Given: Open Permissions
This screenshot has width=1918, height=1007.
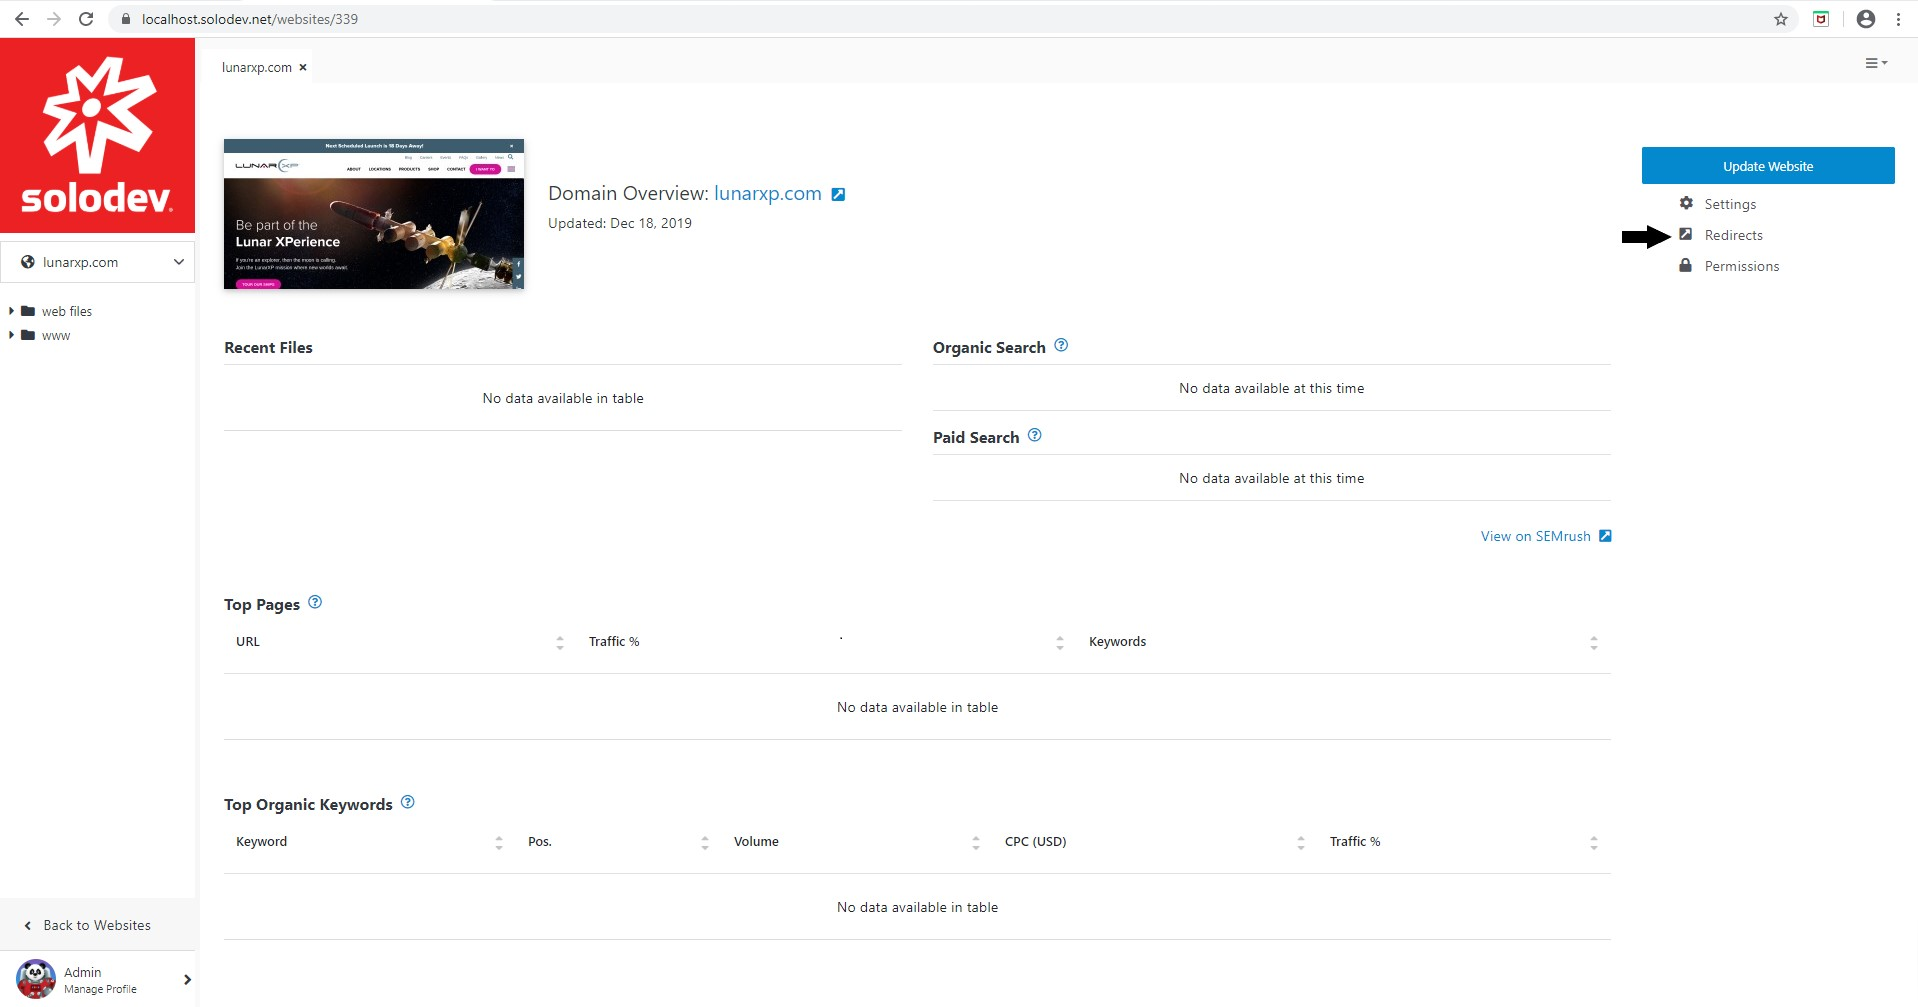Looking at the screenshot, I should [1741, 266].
